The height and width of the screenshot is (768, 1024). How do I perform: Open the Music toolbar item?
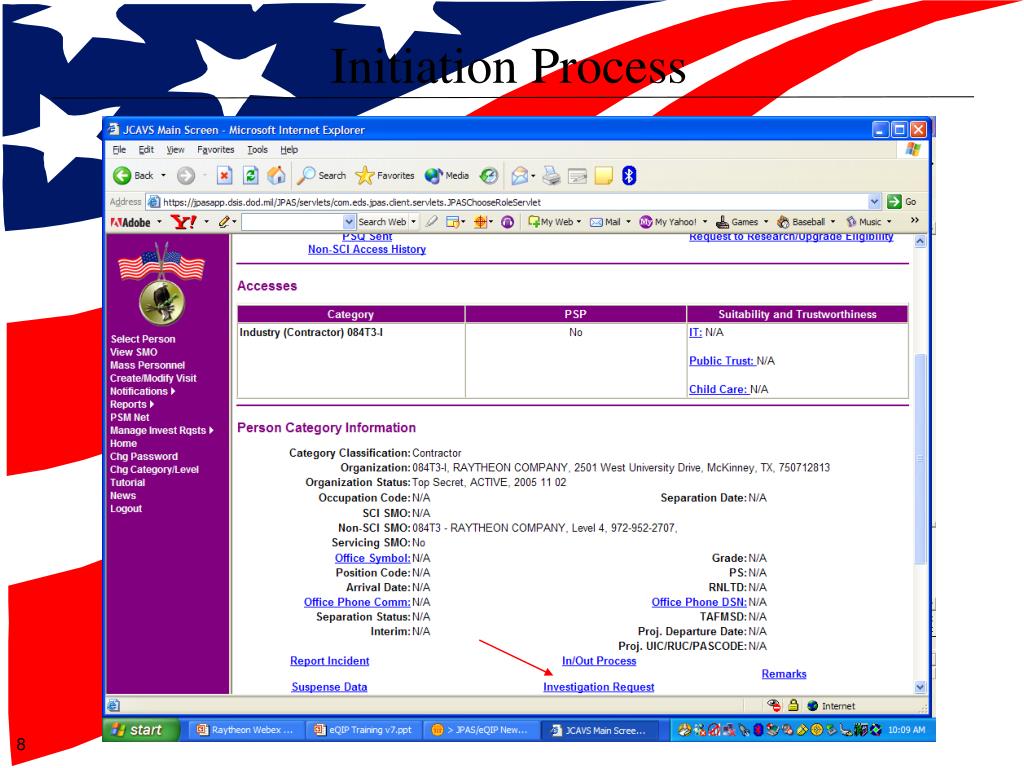[x=864, y=222]
